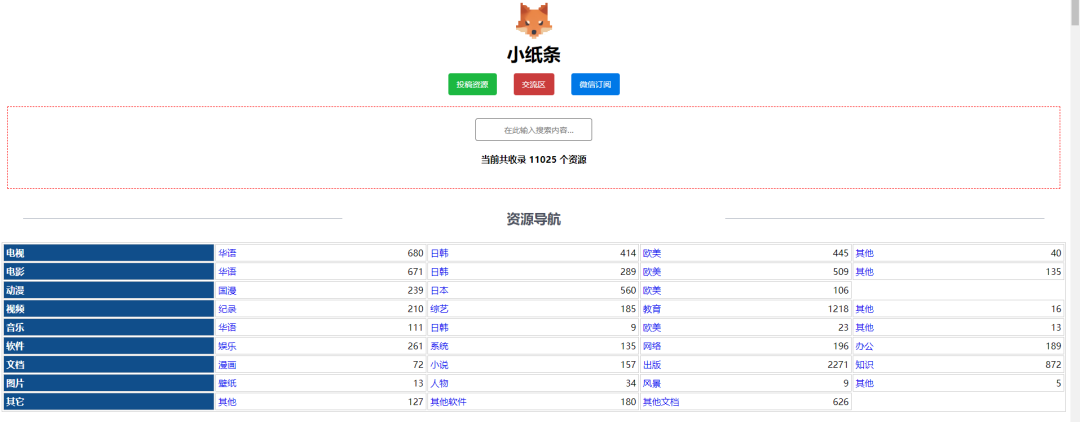Click the count 560 beside 日本

pyautogui.click(x=628, y=291)
